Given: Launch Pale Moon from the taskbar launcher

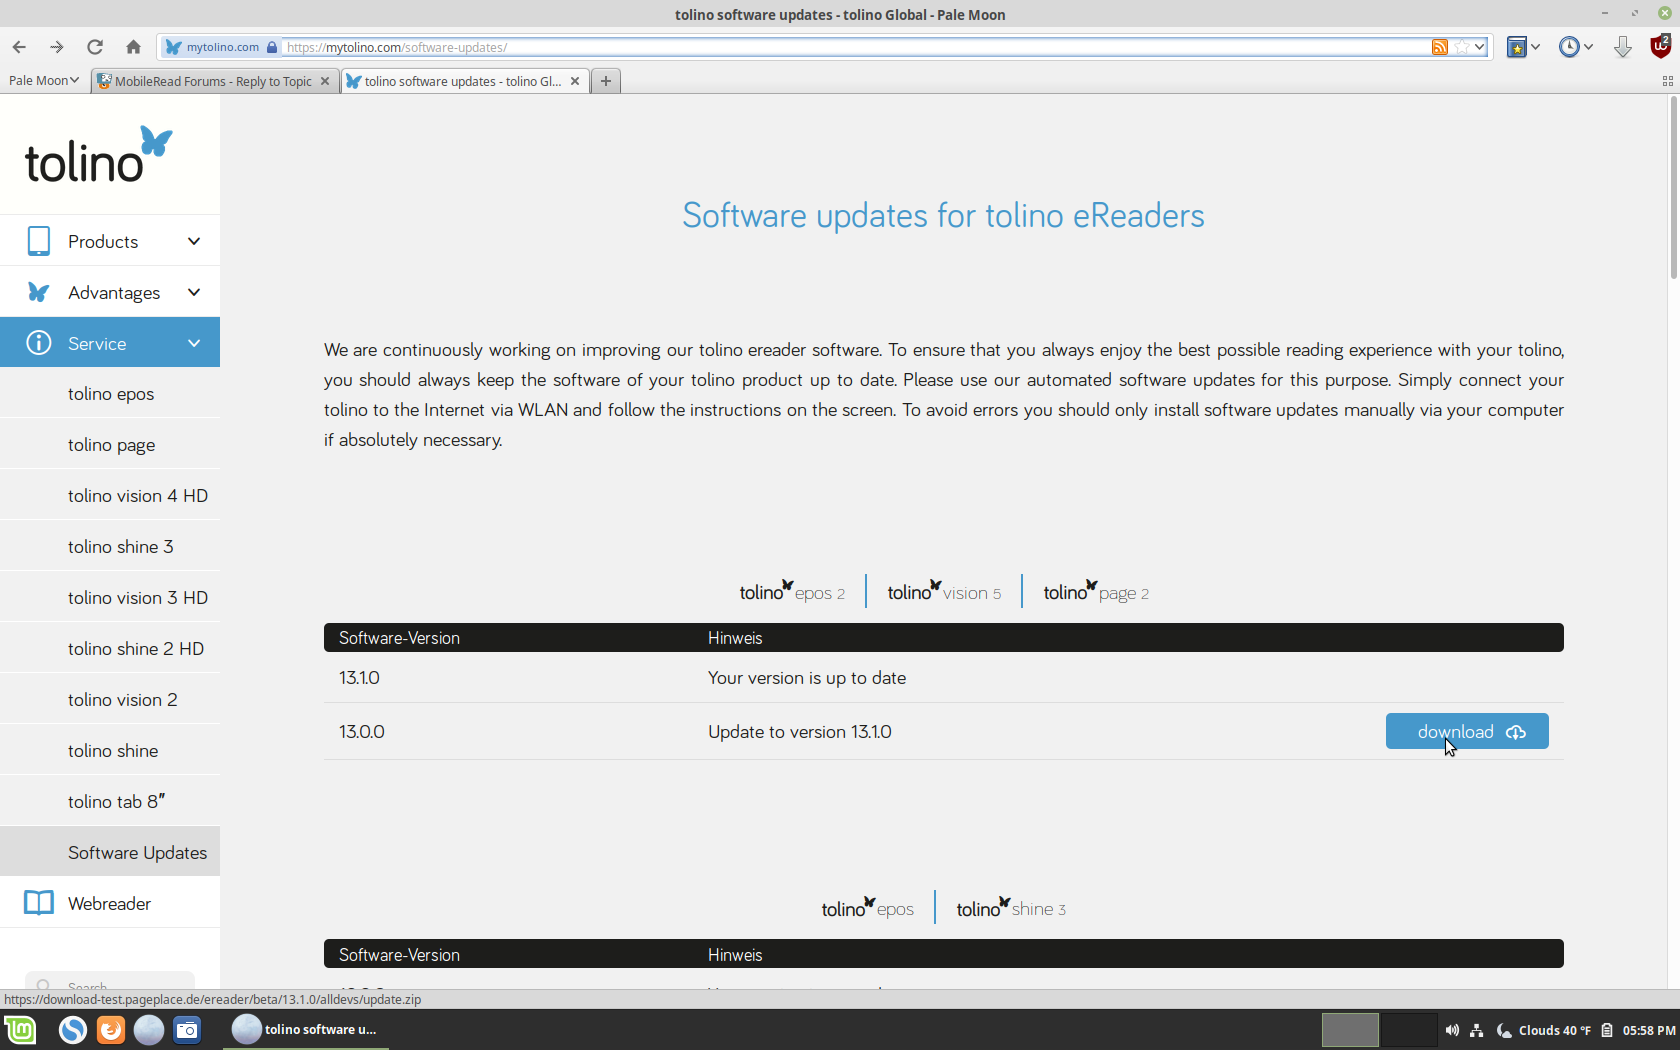Looking at the screenshot, I should [x=148, y=1029].
